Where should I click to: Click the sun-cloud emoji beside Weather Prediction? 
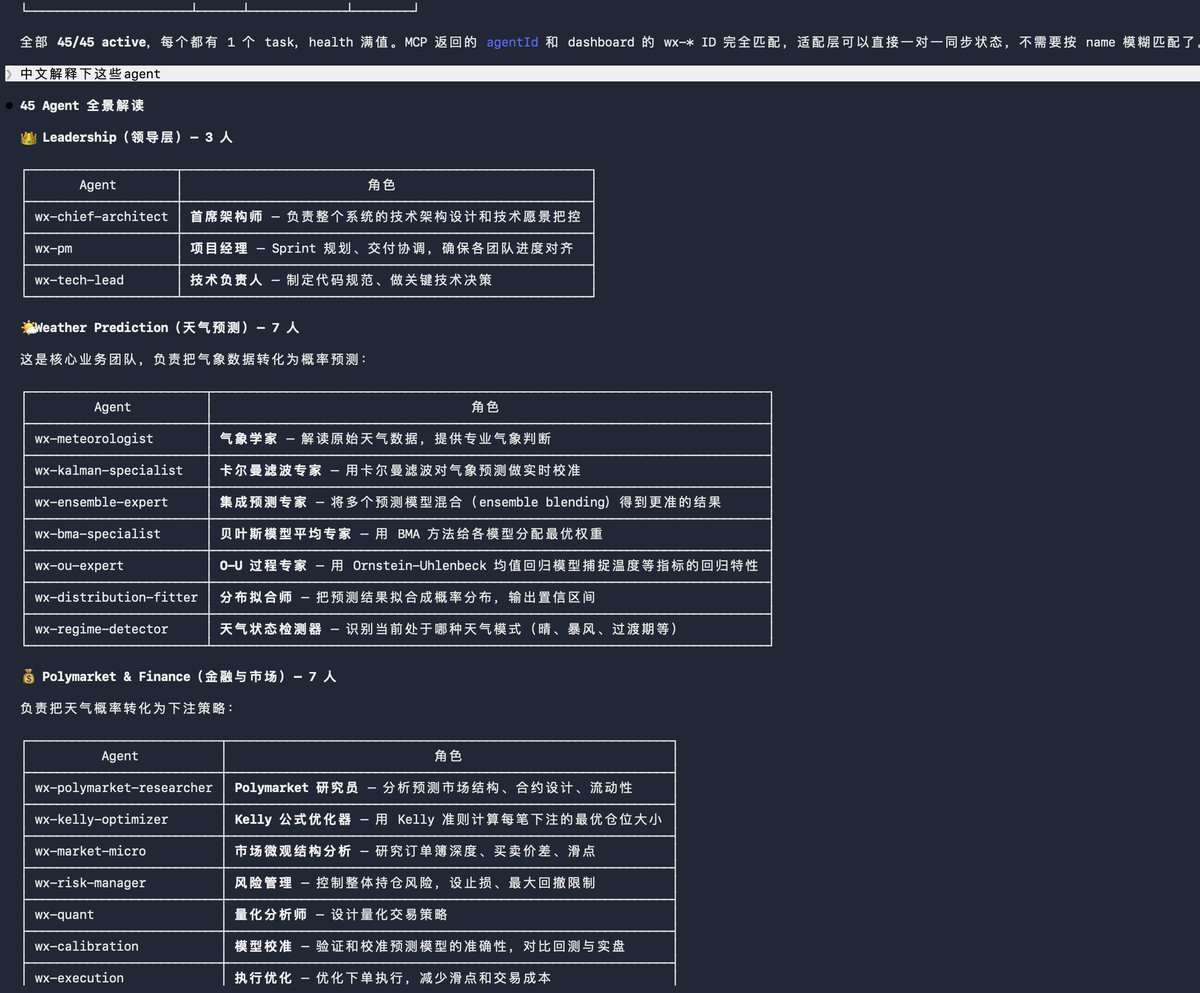(x=28, y=327)
